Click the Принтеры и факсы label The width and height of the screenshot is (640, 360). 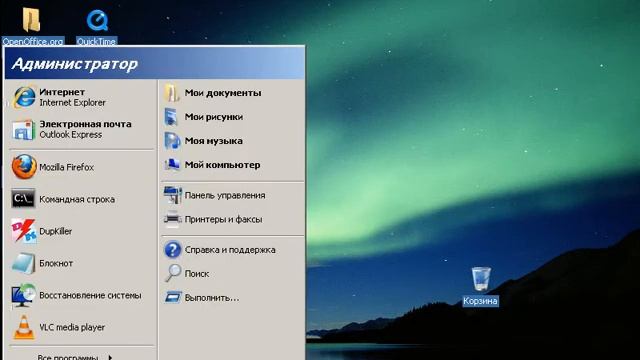(223, 220)
